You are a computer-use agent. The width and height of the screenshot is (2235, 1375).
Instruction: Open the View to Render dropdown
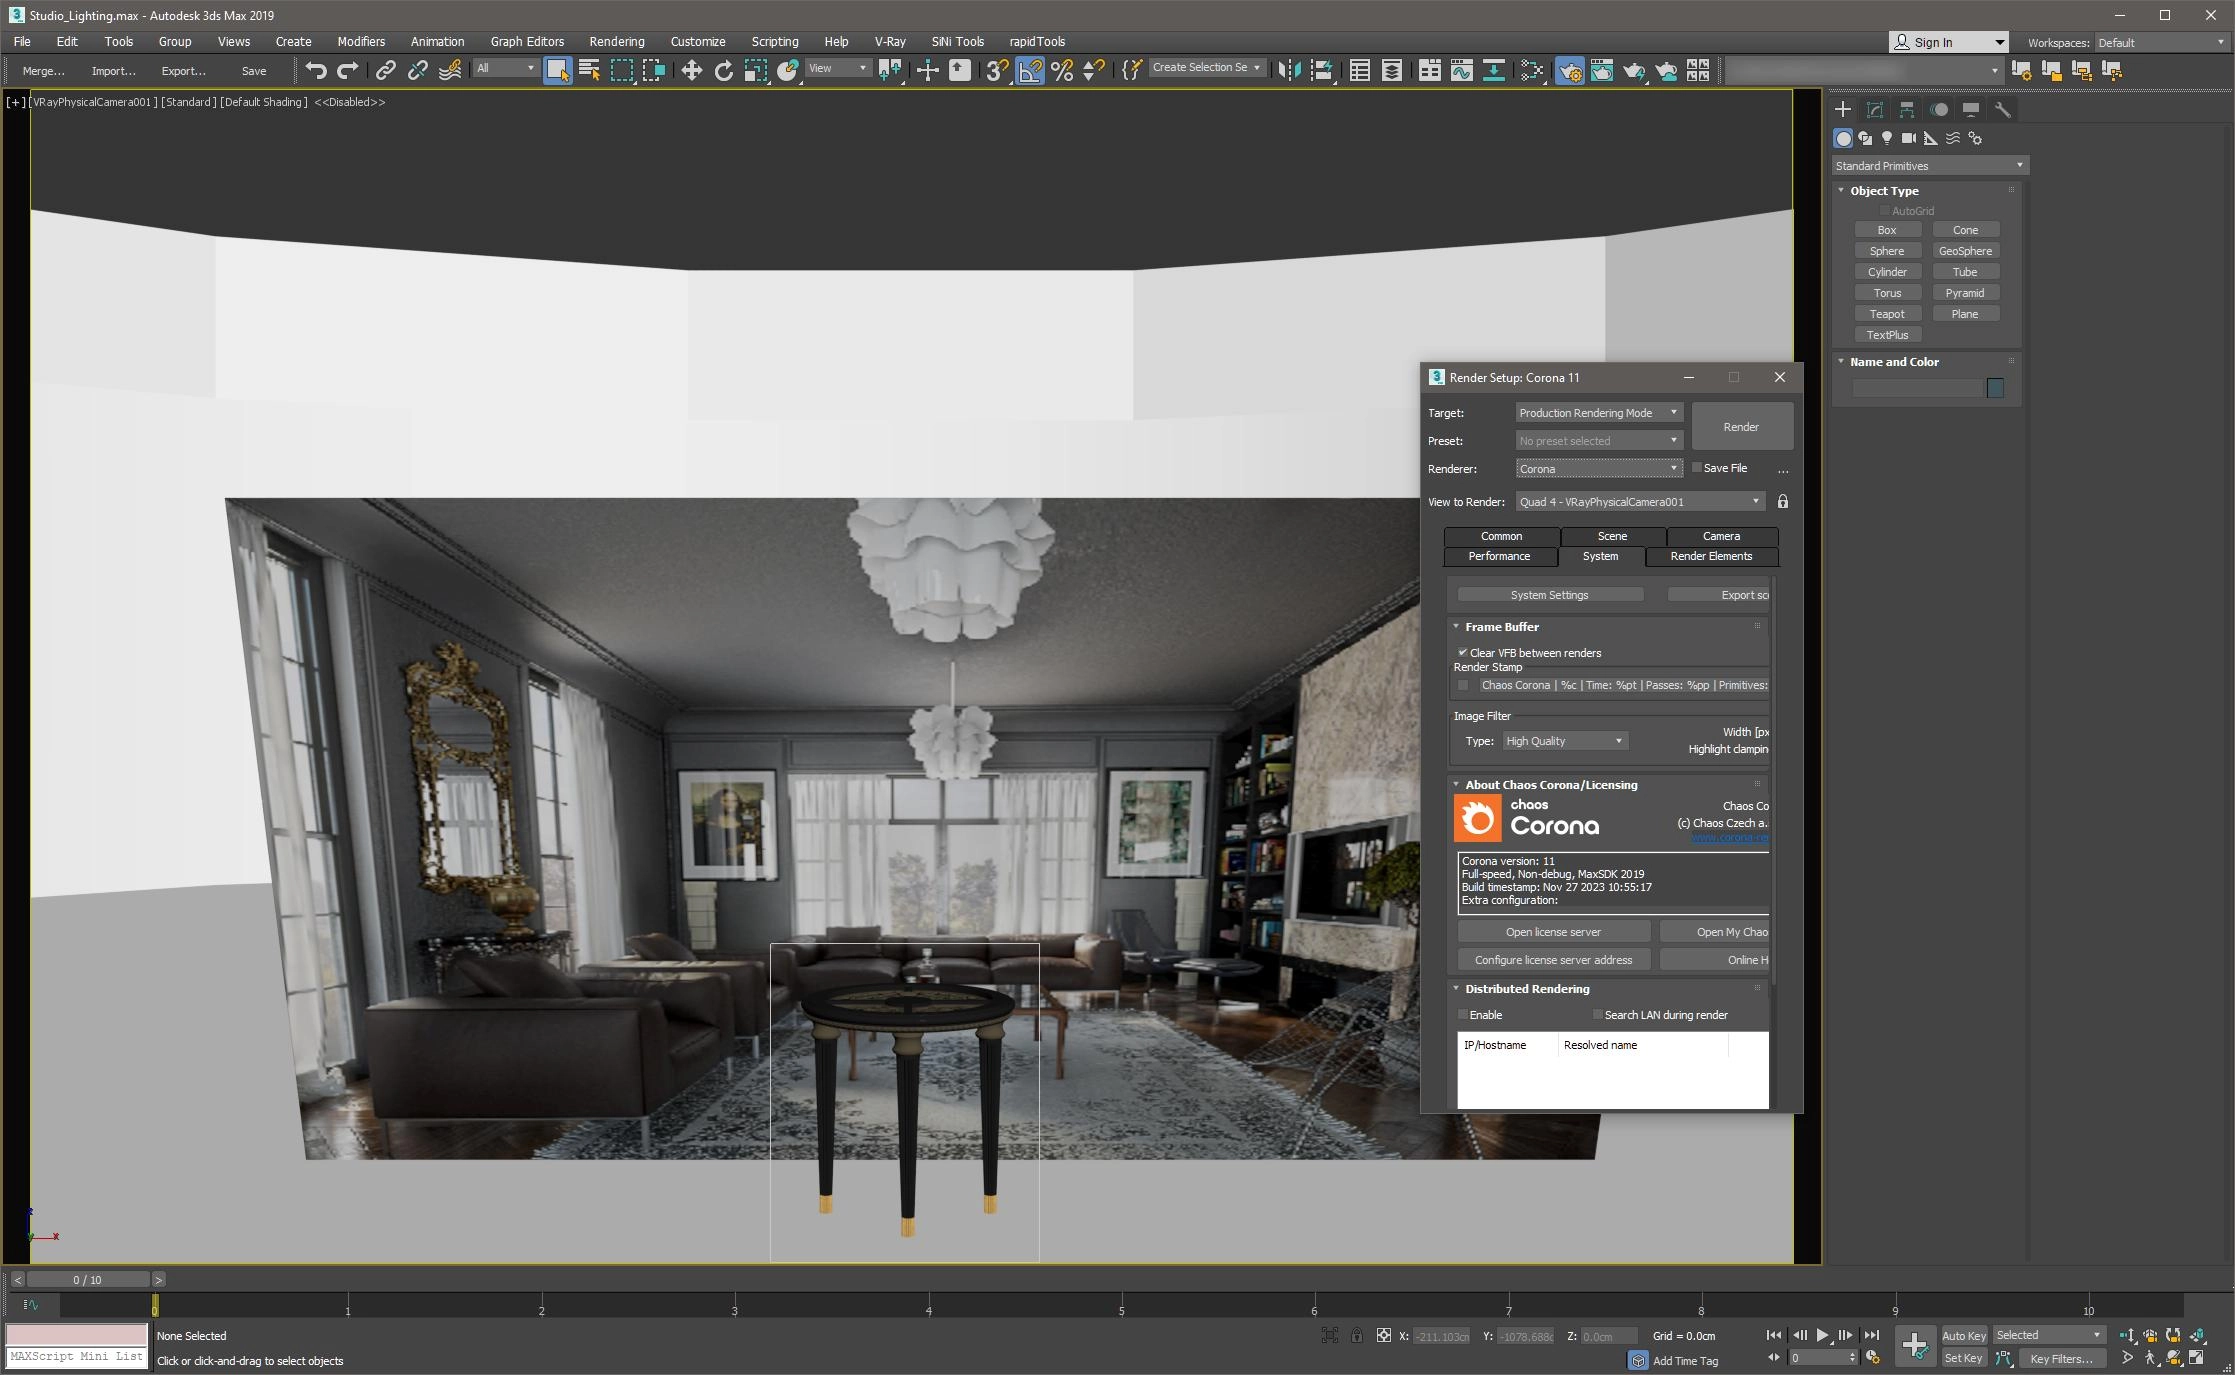click(1640, 501)
